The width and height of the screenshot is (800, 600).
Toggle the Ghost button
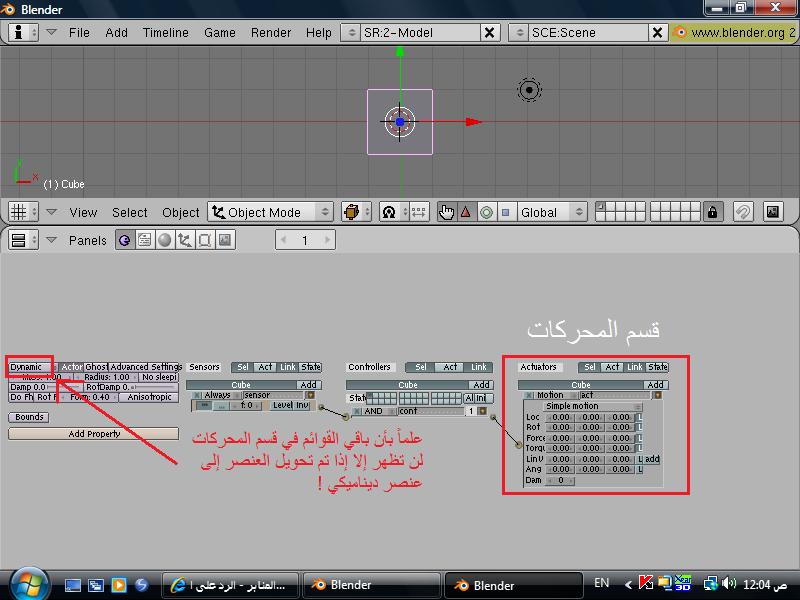(x=96, y=367)
